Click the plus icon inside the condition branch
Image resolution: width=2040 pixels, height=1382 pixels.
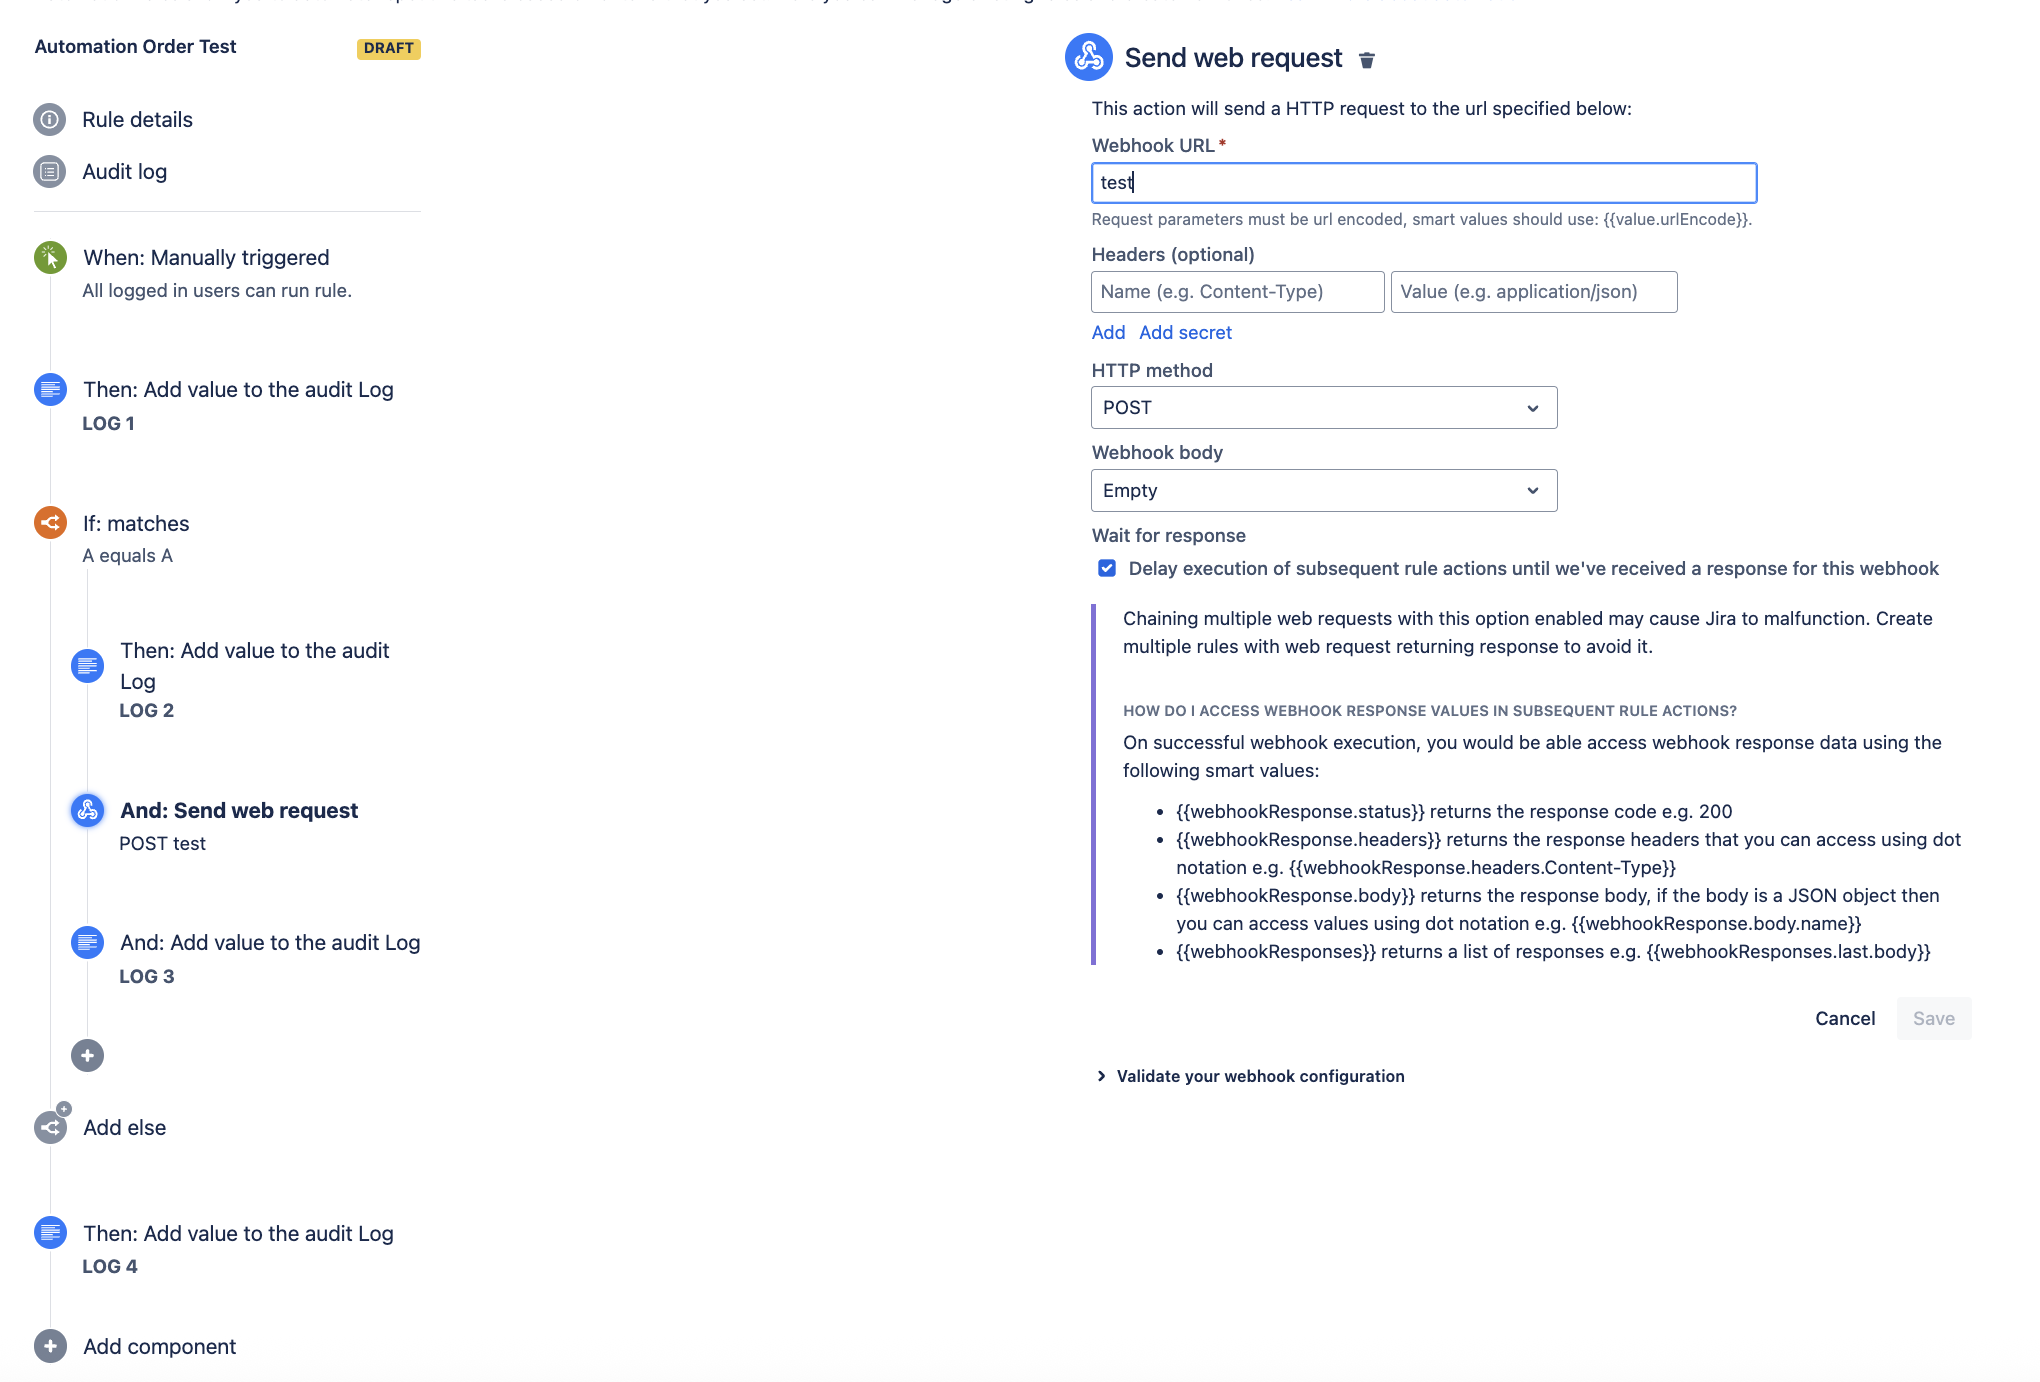(87, 1055)
